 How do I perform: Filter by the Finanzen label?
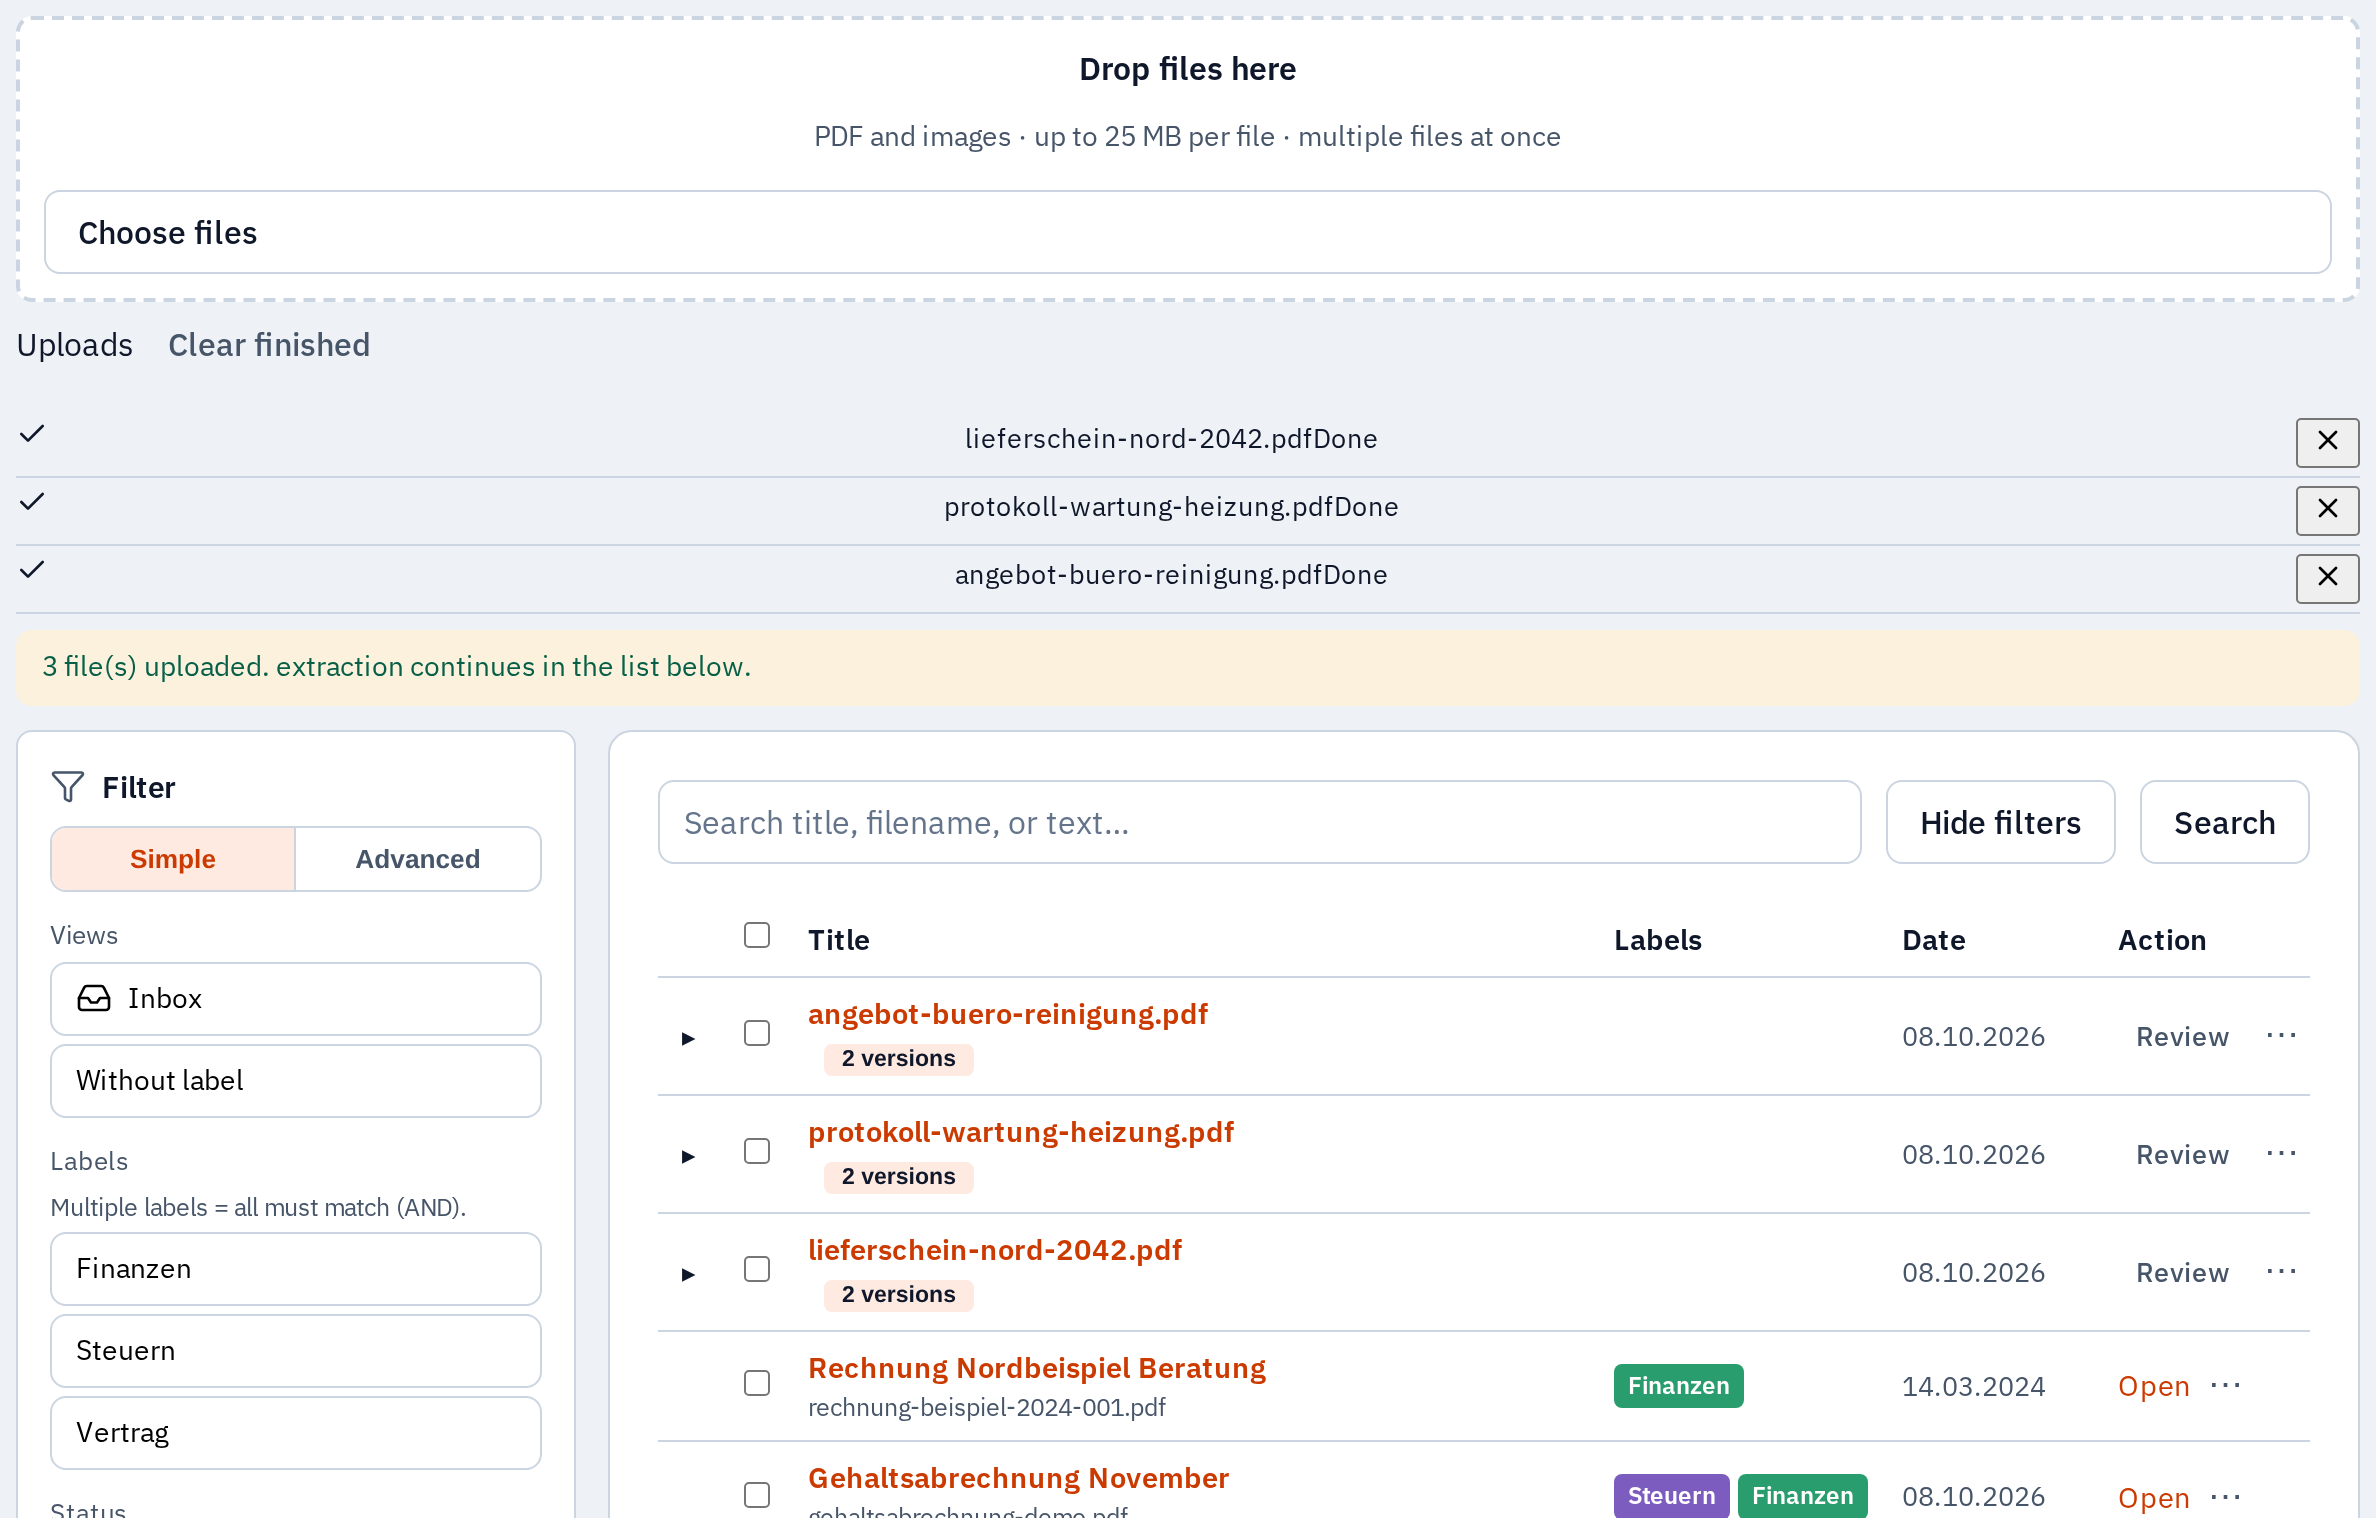pyautogui.click(x=296, y=1268)
